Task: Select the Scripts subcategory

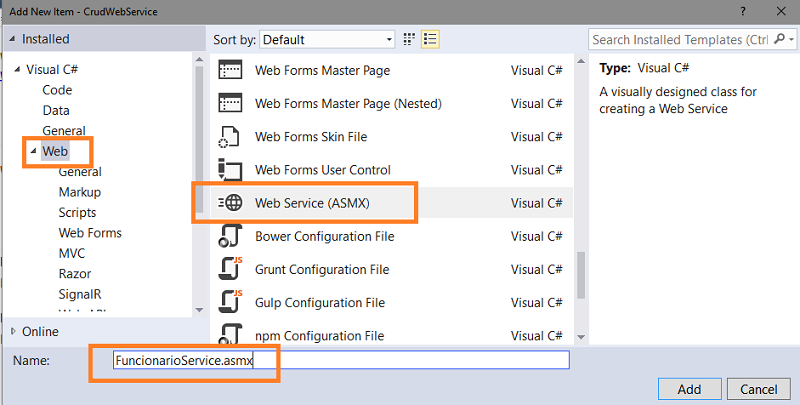Action: point(77,212)
